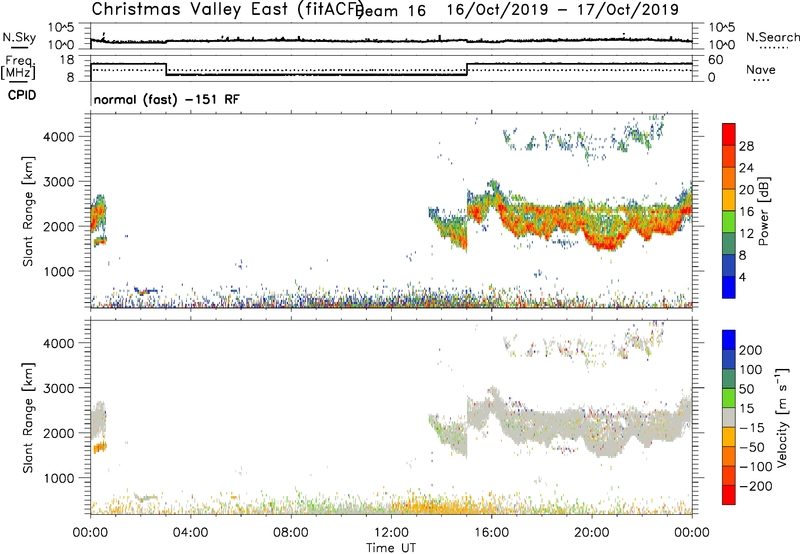Image resolution: width=800 pixels, height=554 pixels.
Task: Click the "Time UT" axis title
Action: click(x=391, y=548)
